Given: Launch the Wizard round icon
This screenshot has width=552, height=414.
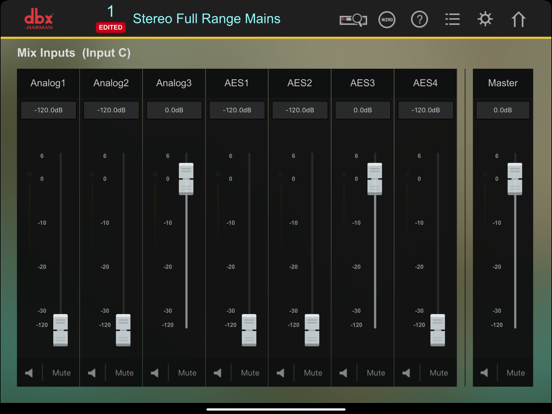Looking at the screenshot, I should click(x=387, y=19).
